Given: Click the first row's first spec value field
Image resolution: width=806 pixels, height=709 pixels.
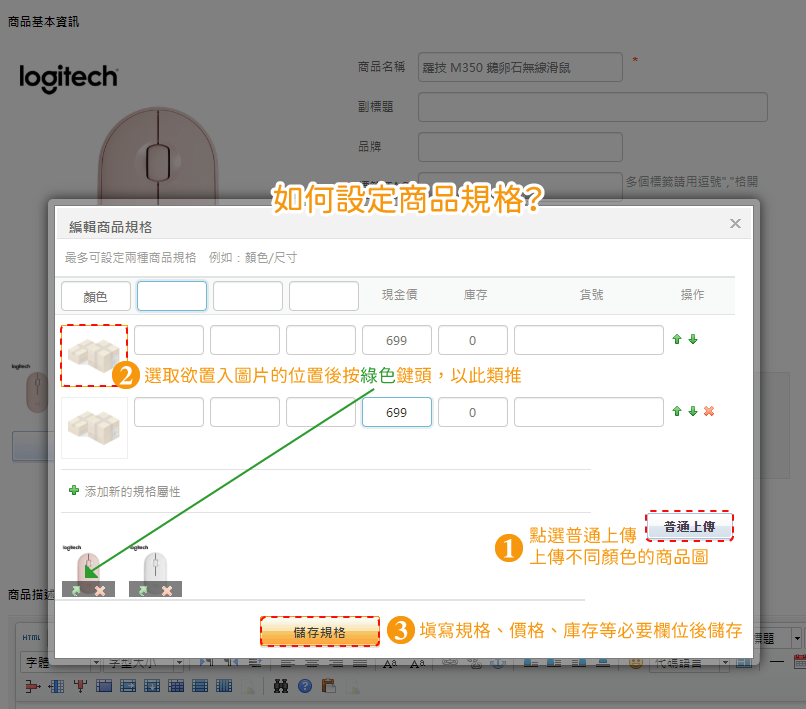Looking at the screenshot, I should coord(169,340).
